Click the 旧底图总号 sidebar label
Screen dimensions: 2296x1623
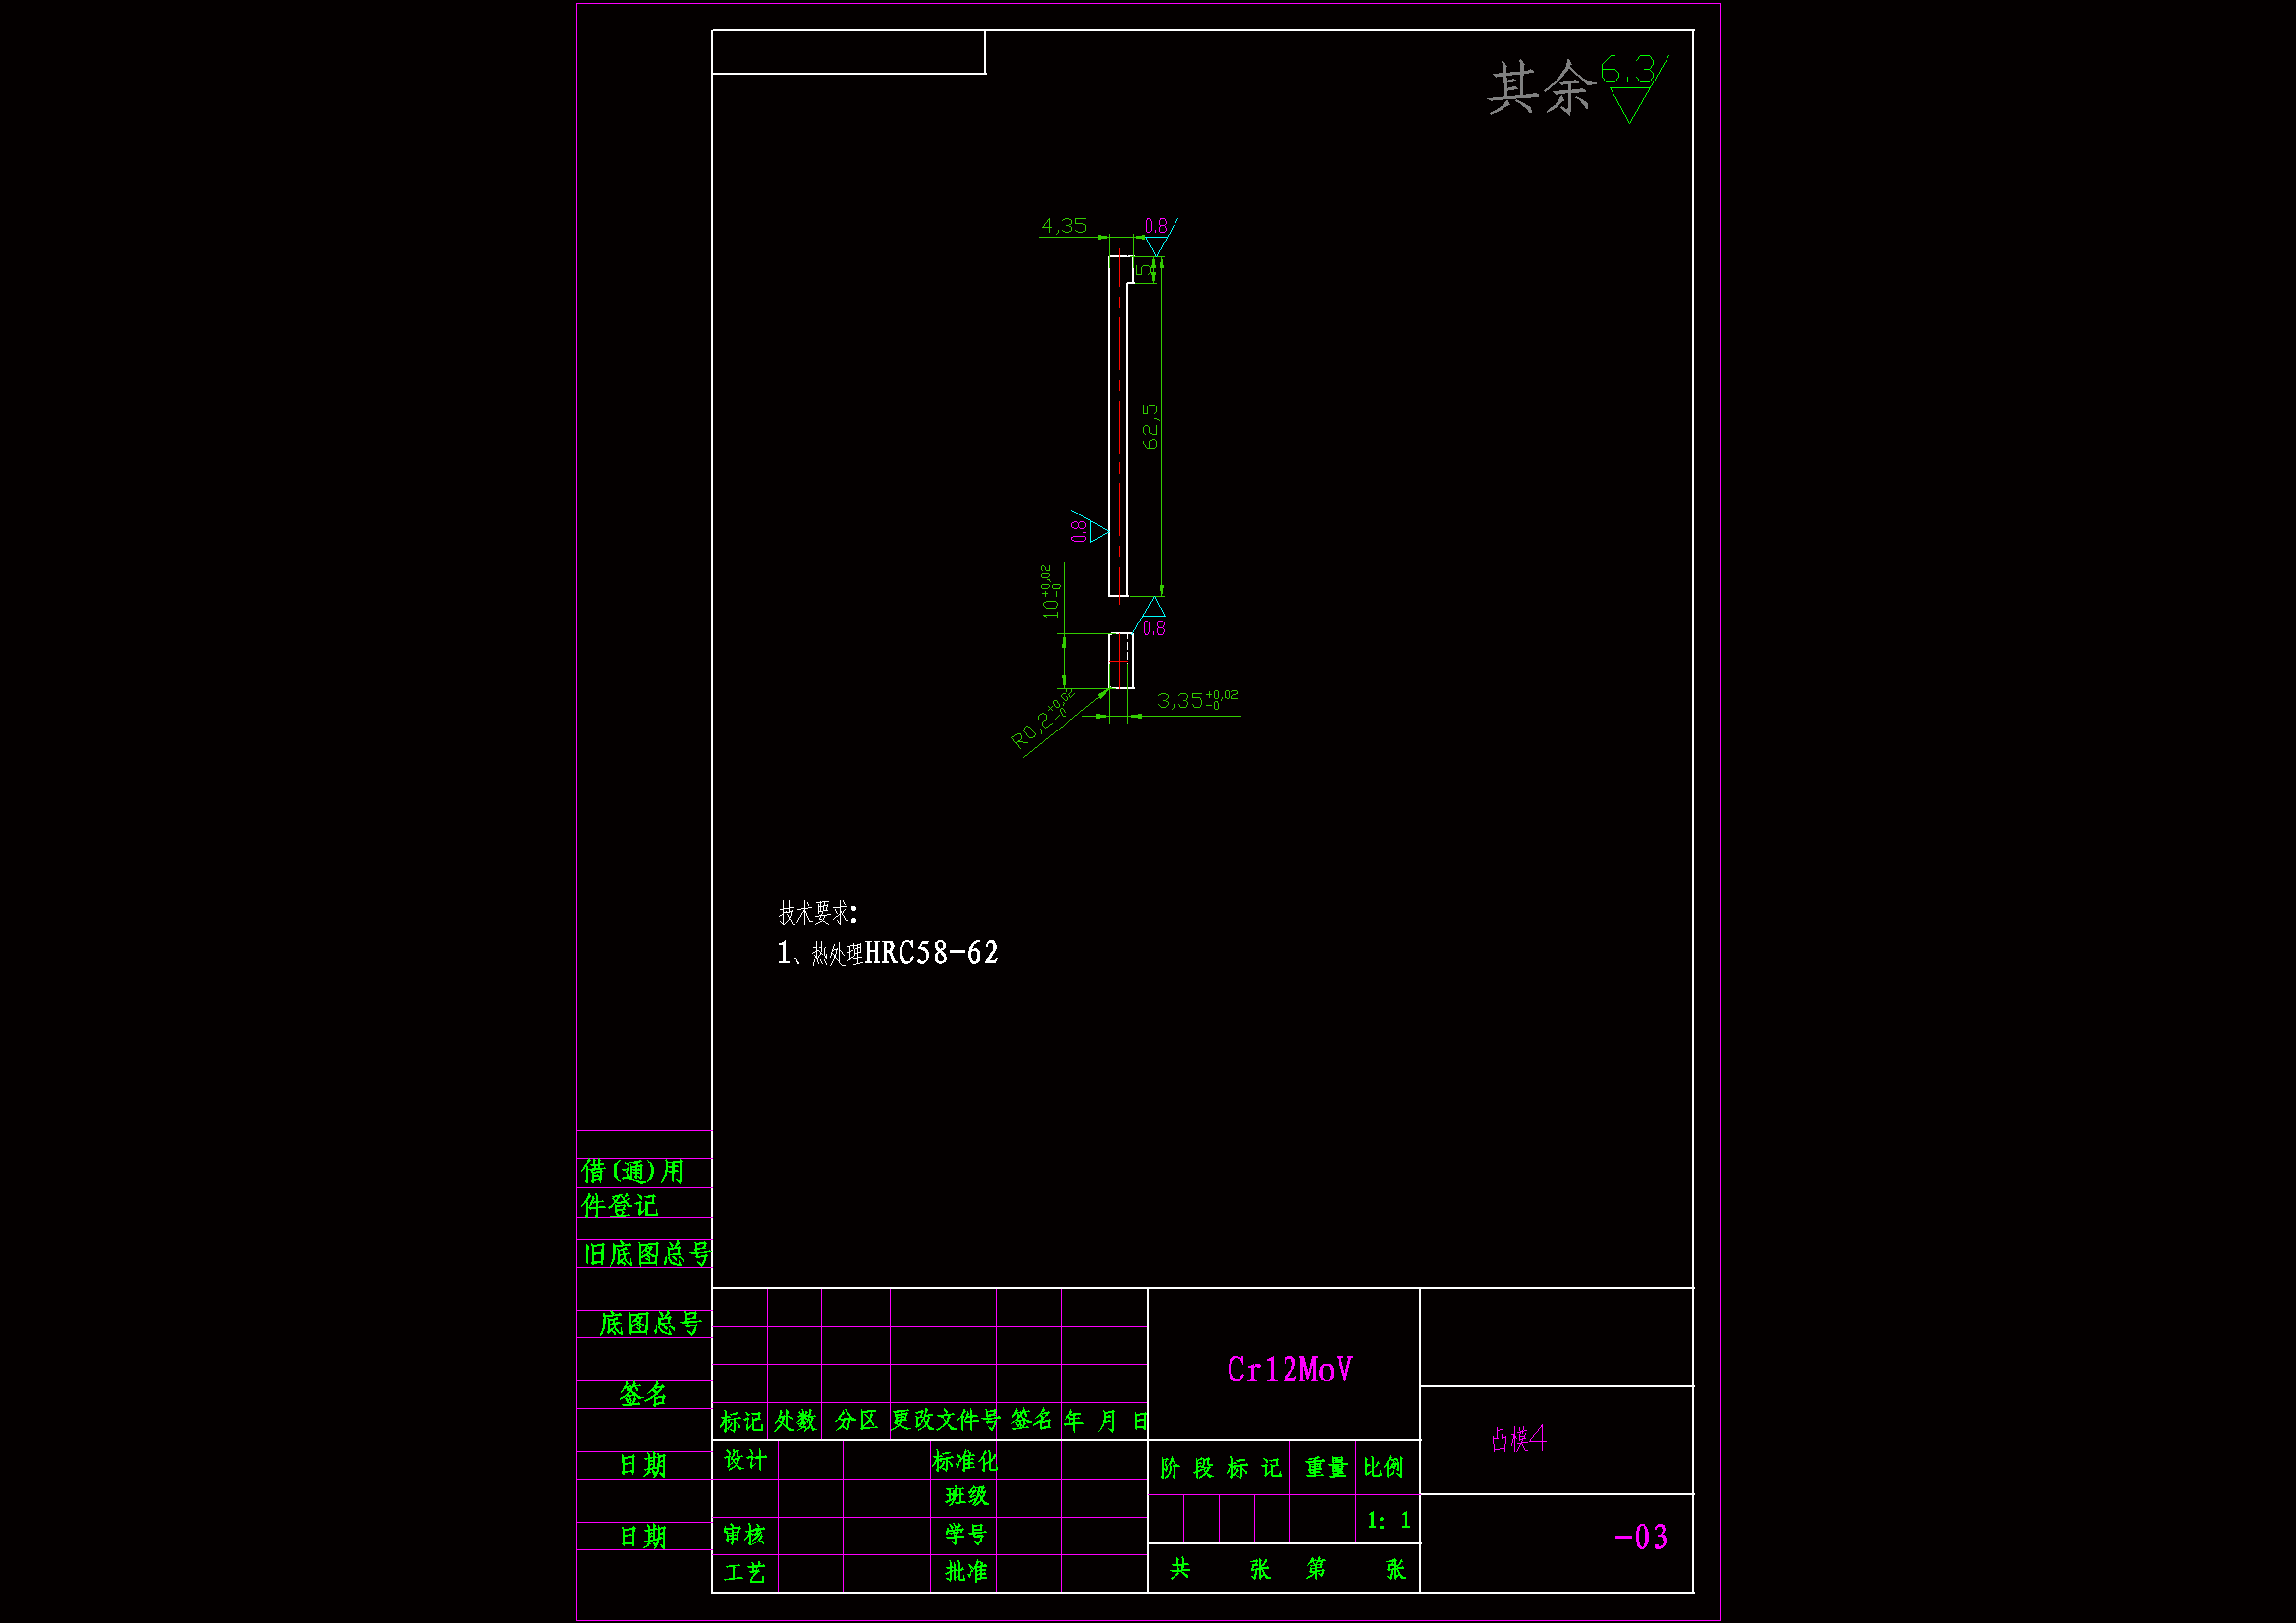click(x=647, y=1254)
